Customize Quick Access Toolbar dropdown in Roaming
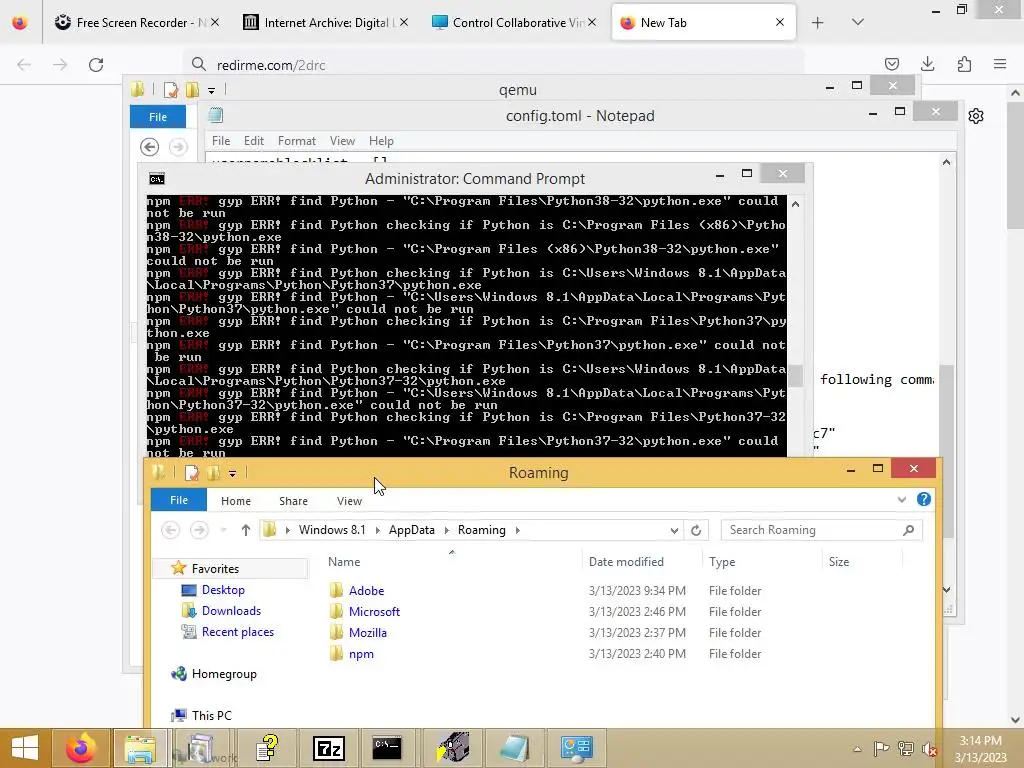This screenshot has width=1024, height=768. click(232, 473)
